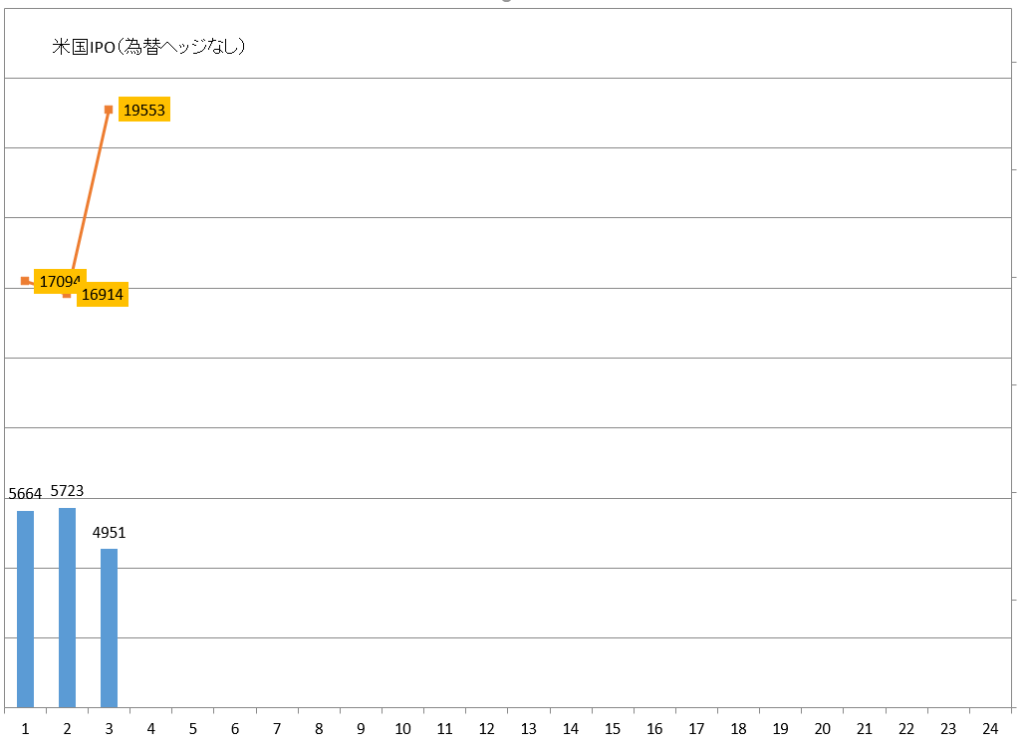Select the blue bar labeled 5723
This screenshot has height=748, width=1024.
pyautogui.click(x=67, y=608)
